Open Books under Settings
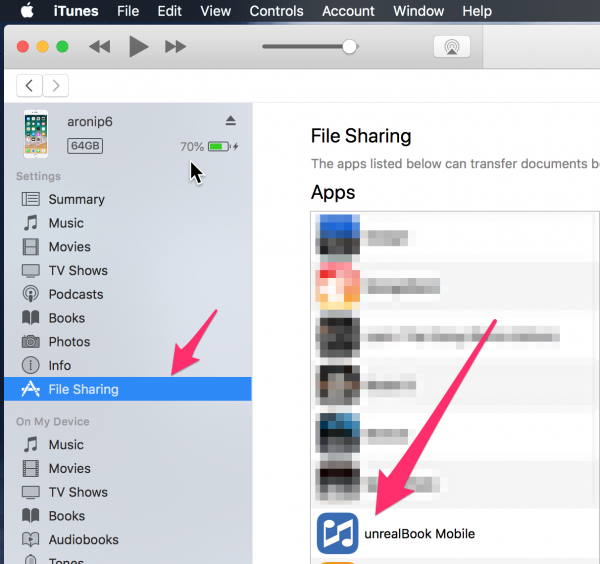 pyautogui.click(x=128, y=318)
